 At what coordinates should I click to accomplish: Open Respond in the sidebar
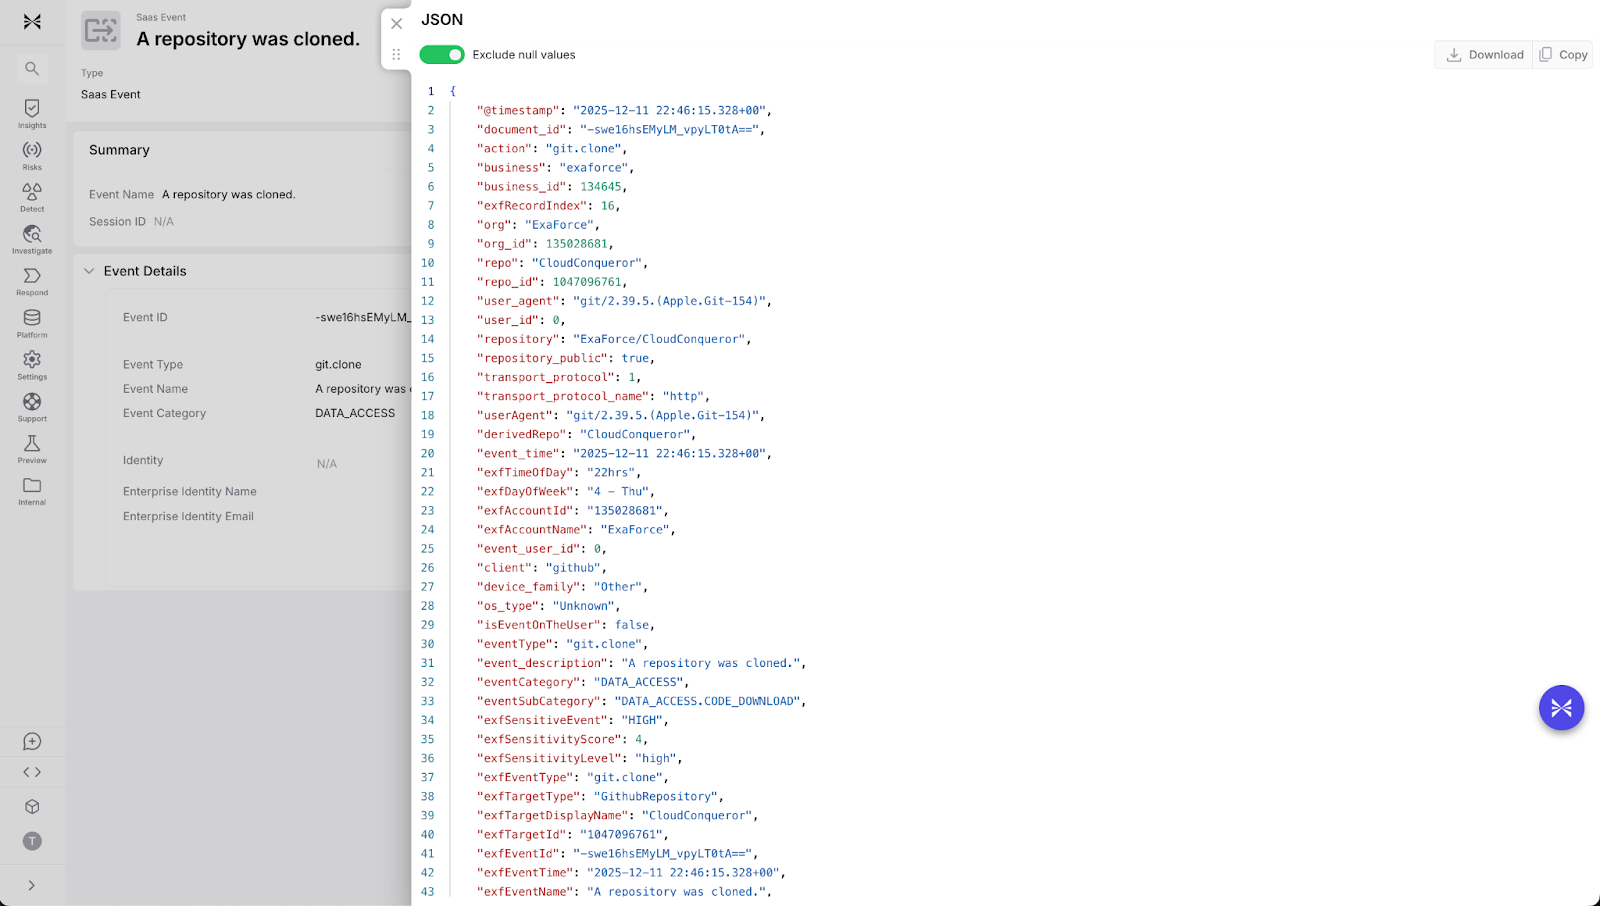pos(32,282)
